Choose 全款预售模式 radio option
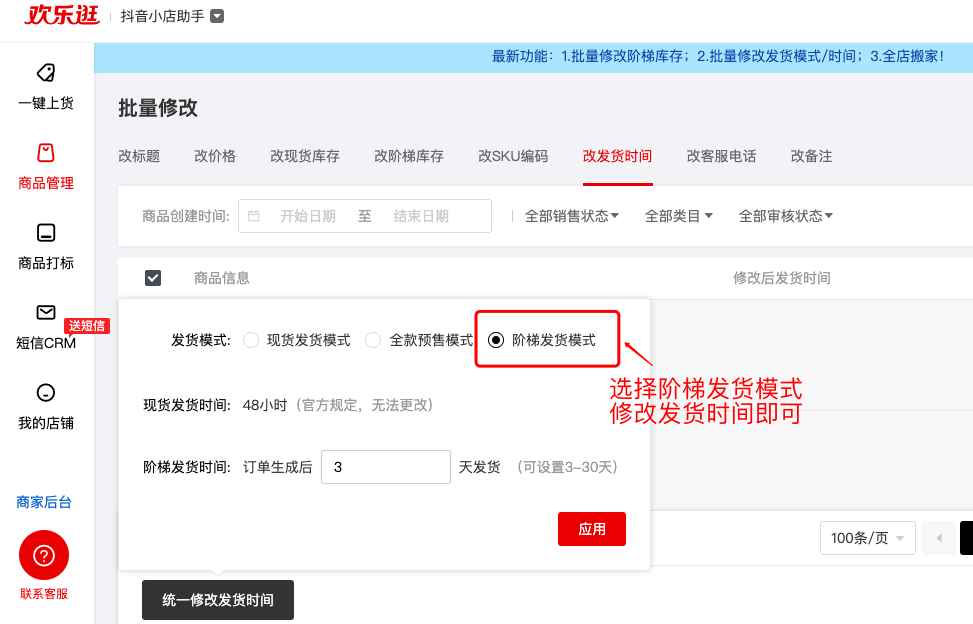Viewport: 973px width, 624px height. coord(373,340)
